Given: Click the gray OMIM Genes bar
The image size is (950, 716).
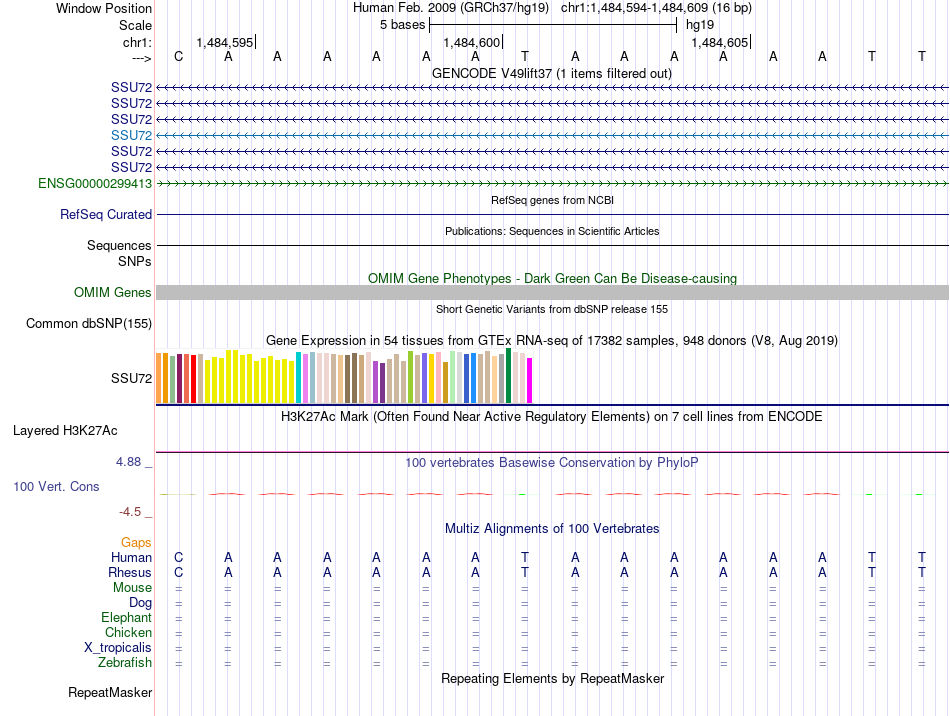Looking at the screenshot, I should click(552, 293).
